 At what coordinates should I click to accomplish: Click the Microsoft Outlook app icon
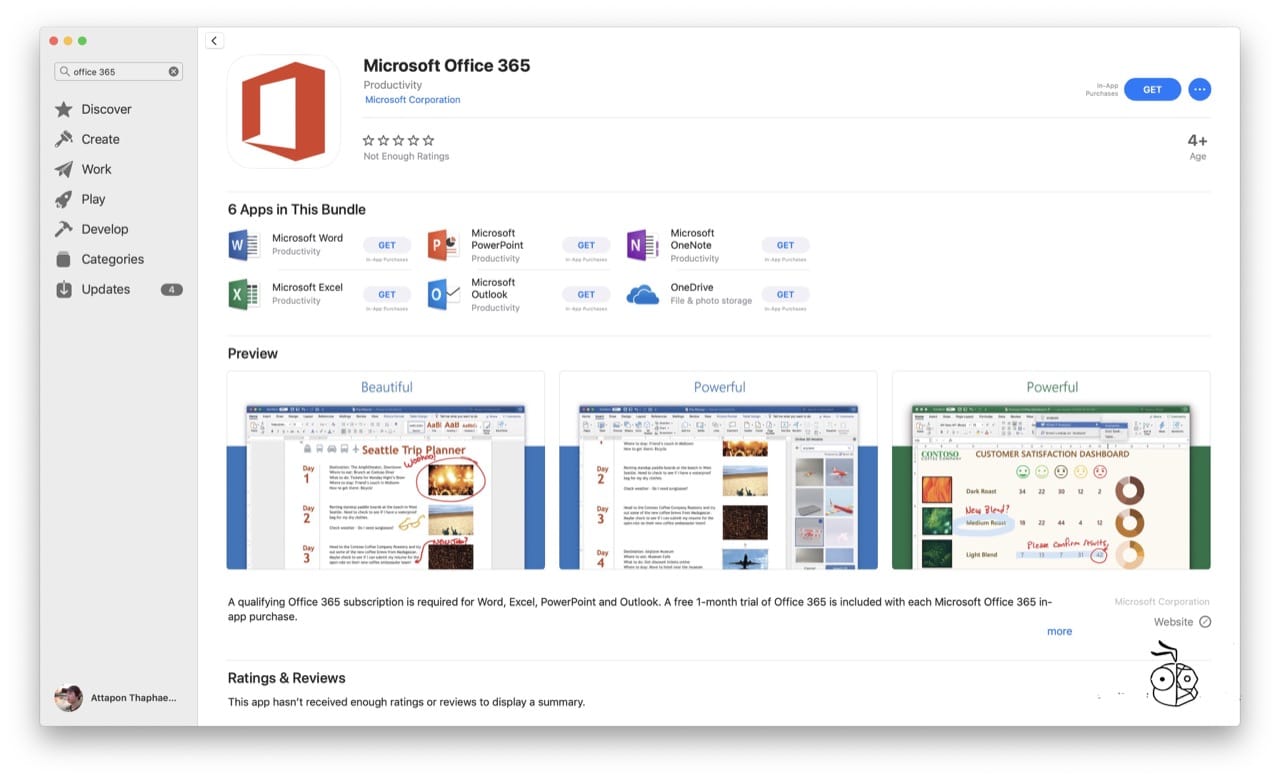tap(443, 294)
